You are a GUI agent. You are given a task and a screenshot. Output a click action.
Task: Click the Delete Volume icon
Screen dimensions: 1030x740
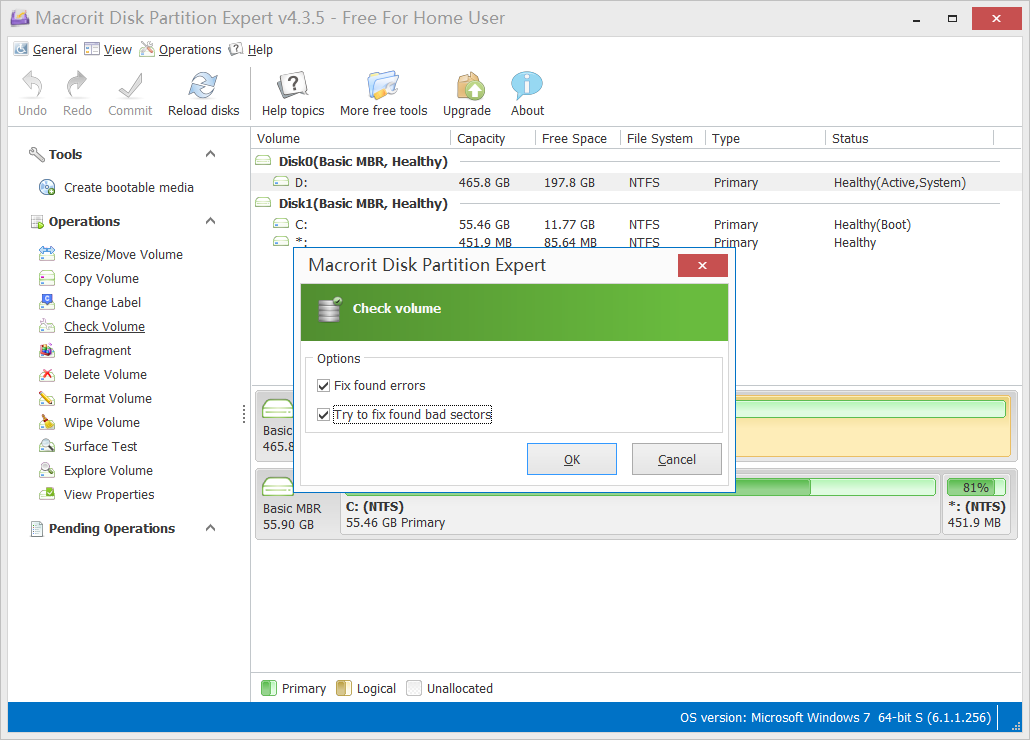(x=47, y=374)
